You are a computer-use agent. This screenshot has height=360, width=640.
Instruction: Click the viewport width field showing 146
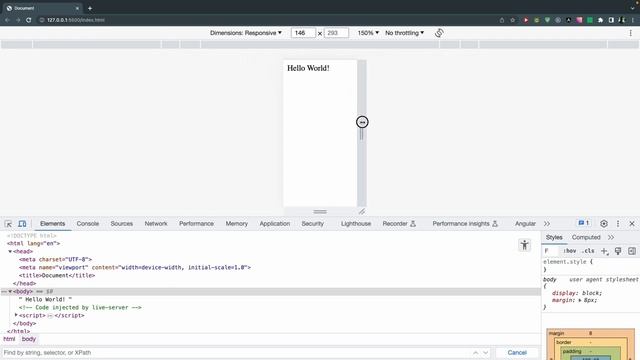303,33
